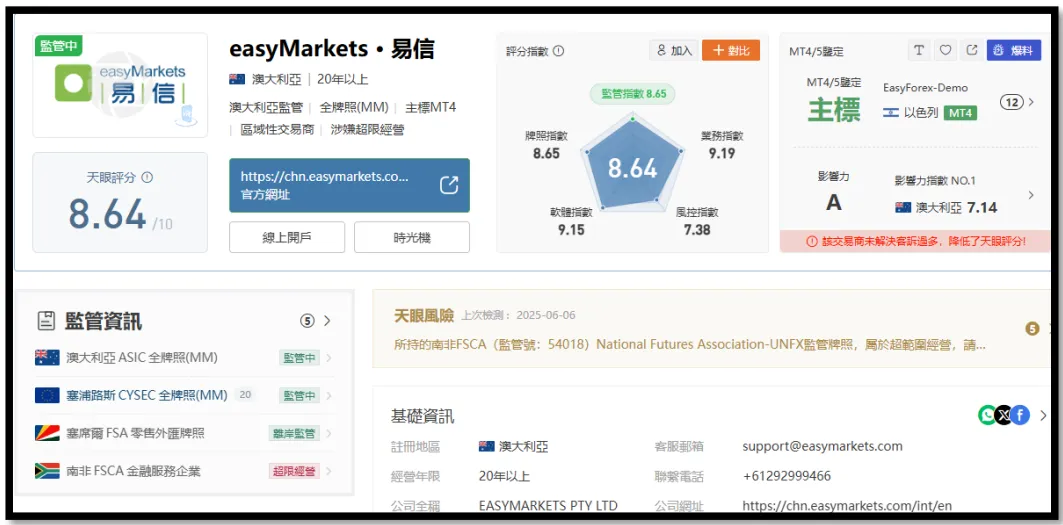Click the orange 對比 button

tap(731, 50)
